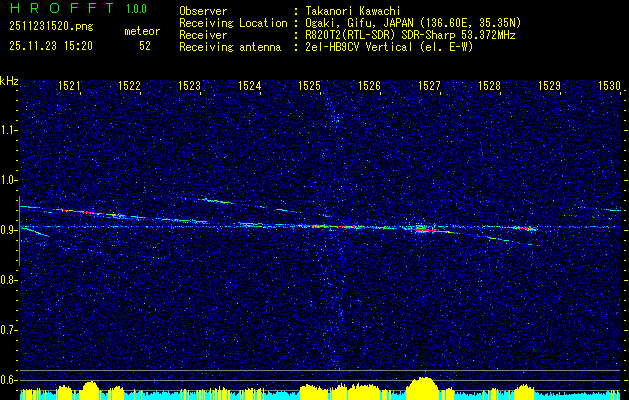Click the 1521 time marker
629x400 pixels.
pos(69,85)
